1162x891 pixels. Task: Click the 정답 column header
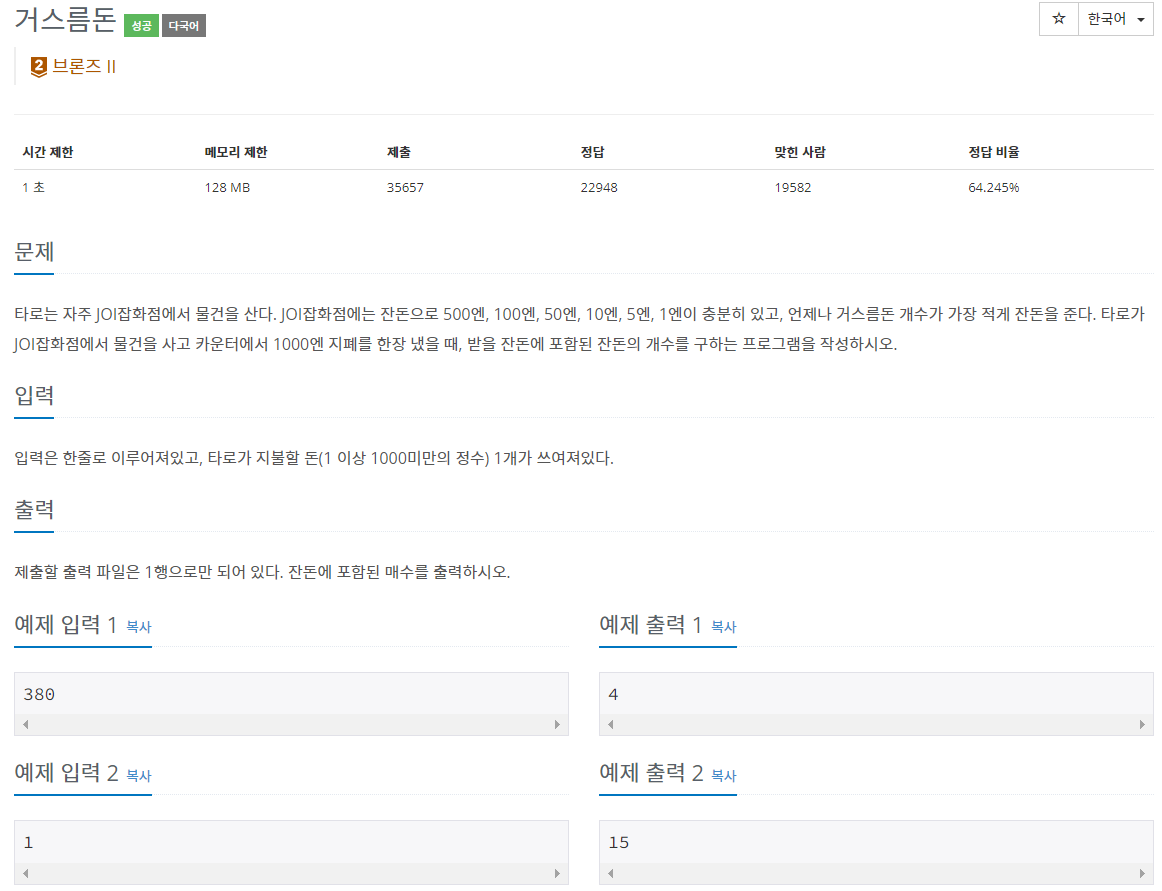click(592, 152)
